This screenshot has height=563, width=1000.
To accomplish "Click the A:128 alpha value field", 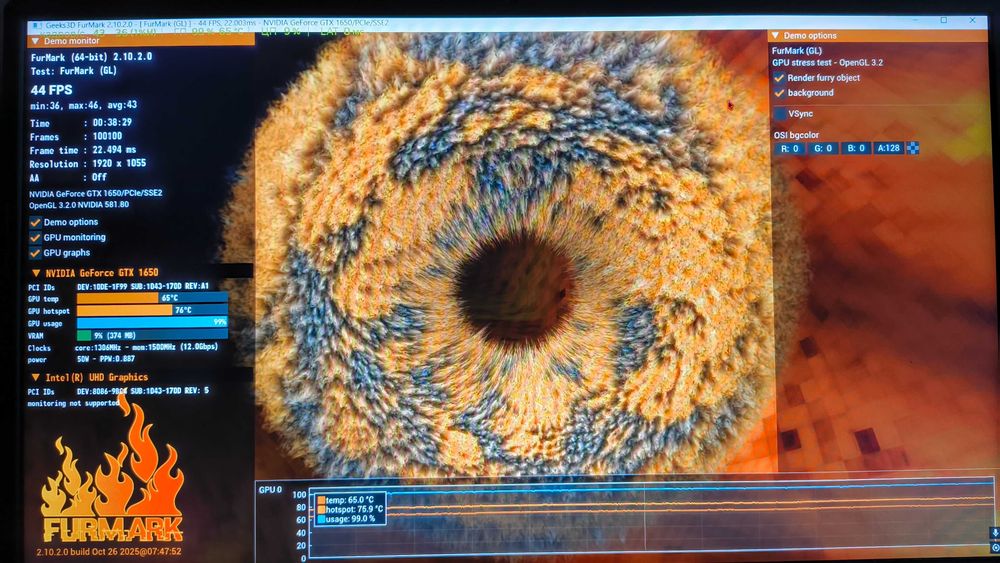I will [x=888, y=148].
